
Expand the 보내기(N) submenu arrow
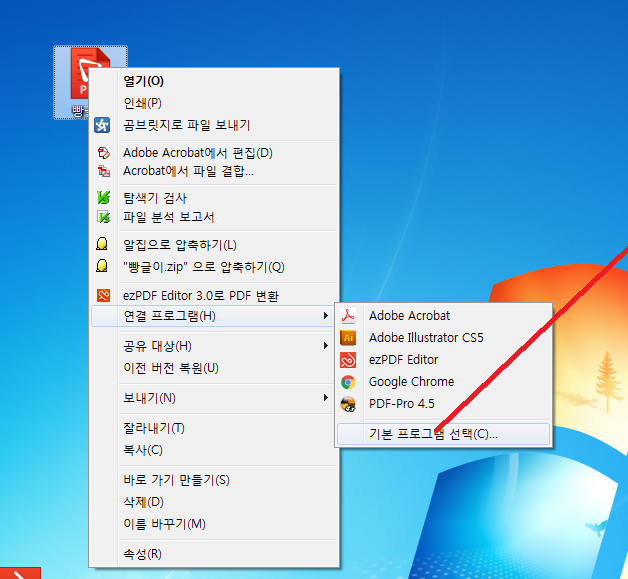[326, 397]
